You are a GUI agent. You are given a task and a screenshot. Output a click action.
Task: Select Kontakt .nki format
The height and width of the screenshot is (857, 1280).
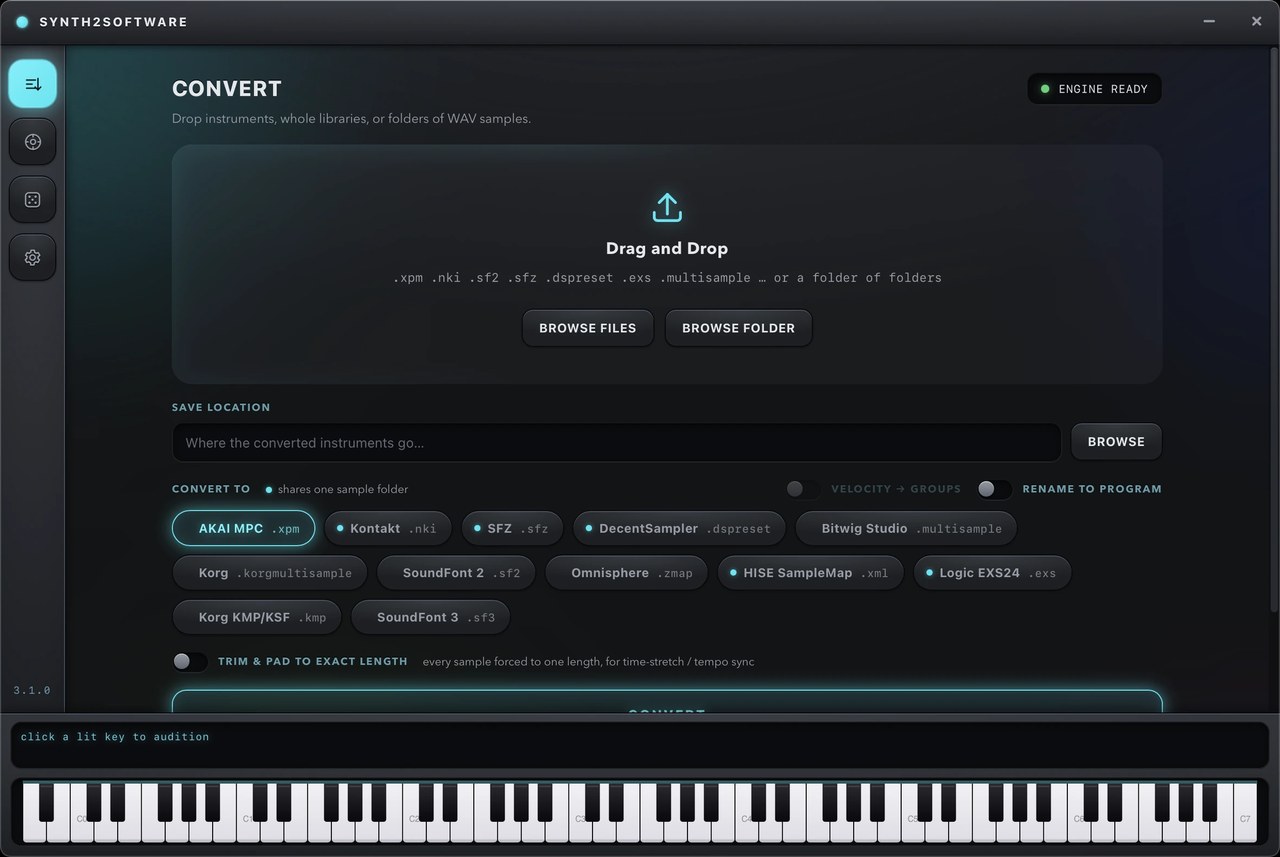[389, 529]
